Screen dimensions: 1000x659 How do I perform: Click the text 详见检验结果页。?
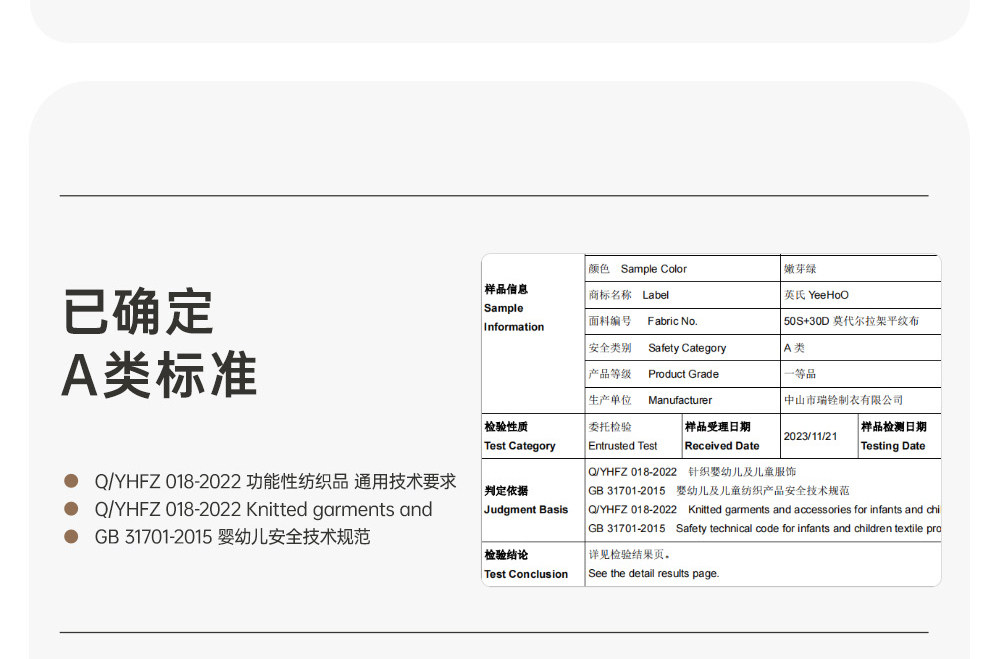pos(629,555)
